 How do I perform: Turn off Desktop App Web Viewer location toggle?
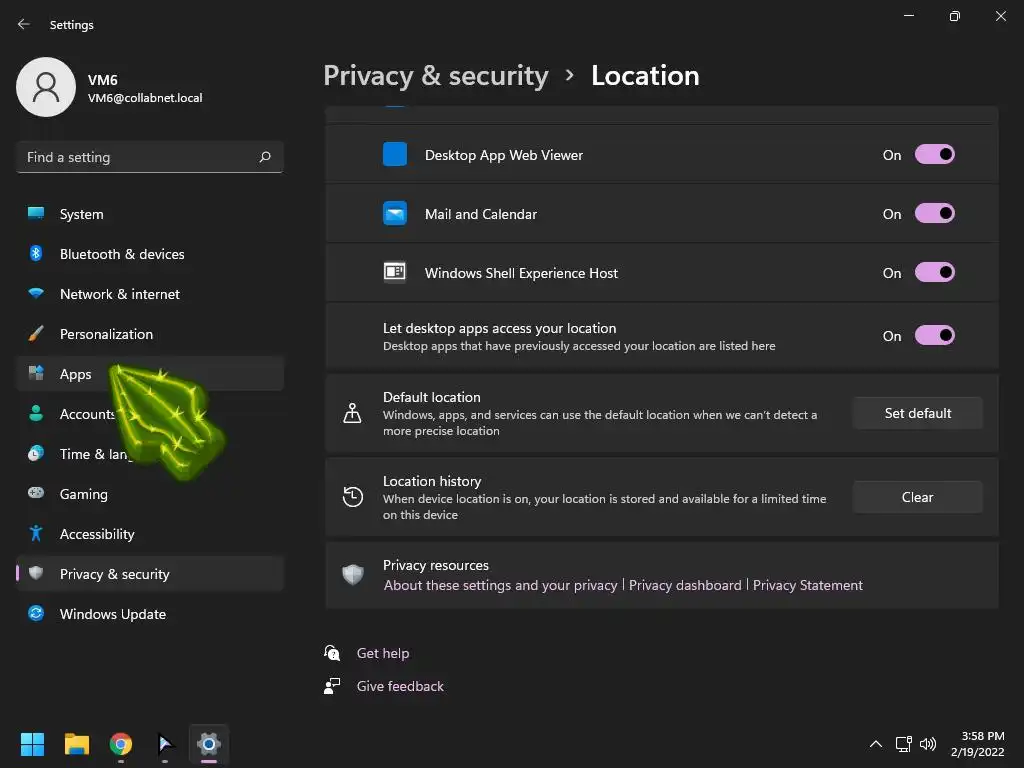pyautogui.click(x=934, y=155)
